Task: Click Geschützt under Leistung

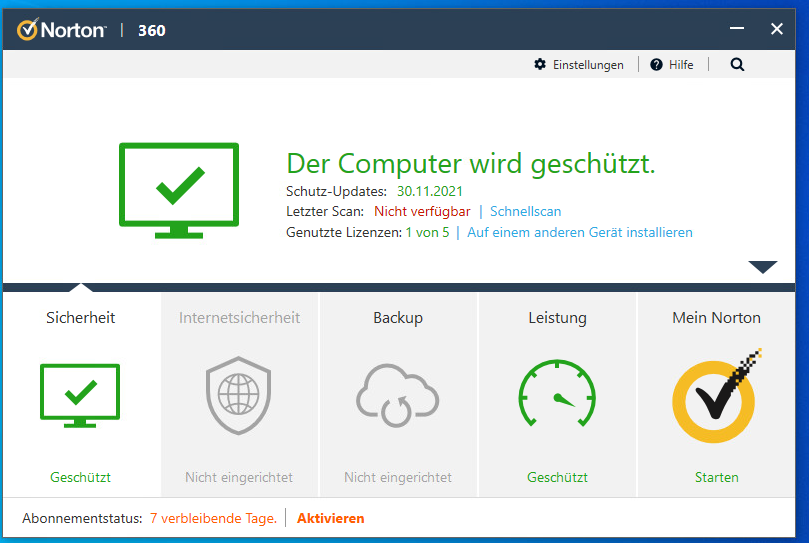Action: [557, 477]
